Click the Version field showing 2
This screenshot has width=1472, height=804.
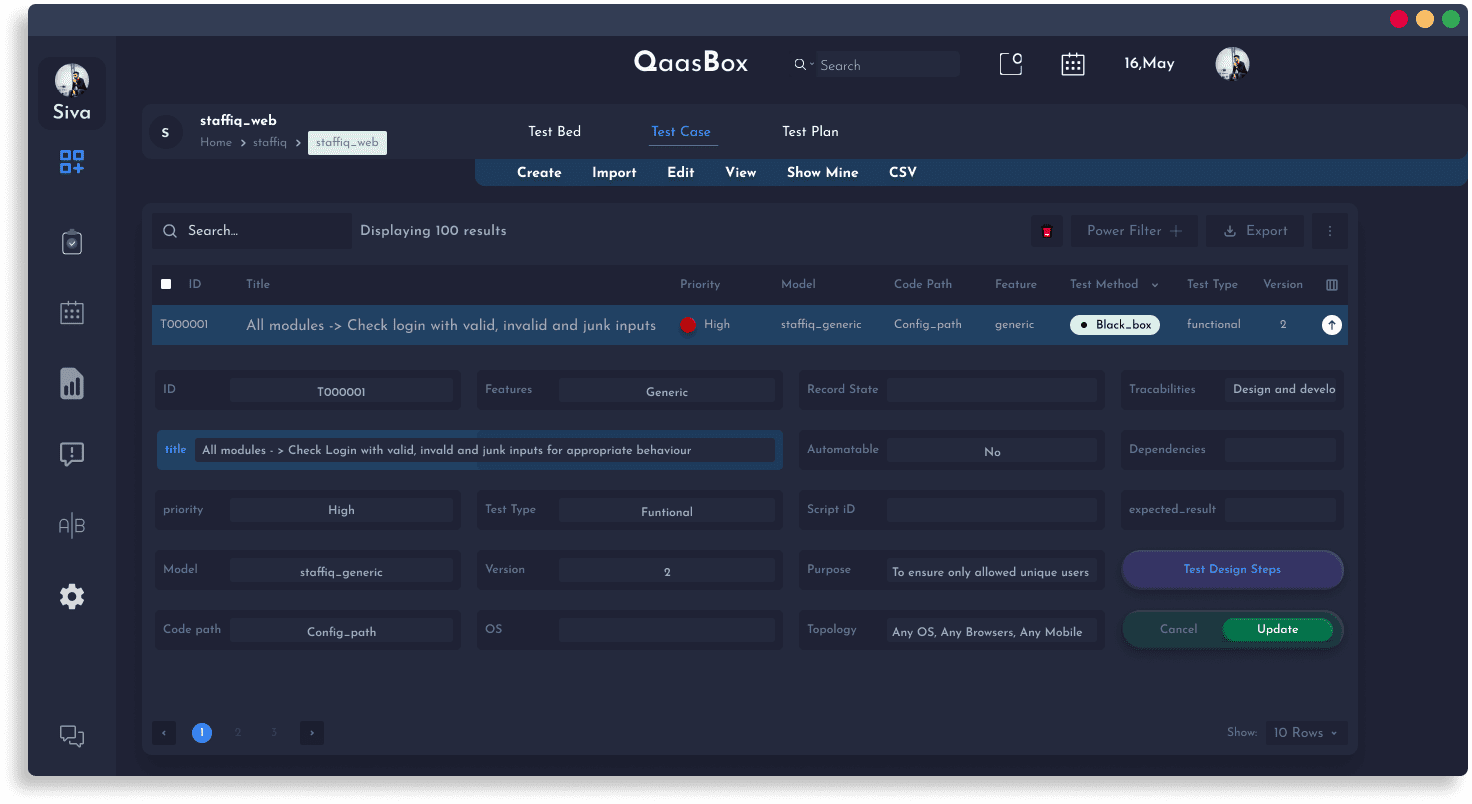click(x=667, y=571)
